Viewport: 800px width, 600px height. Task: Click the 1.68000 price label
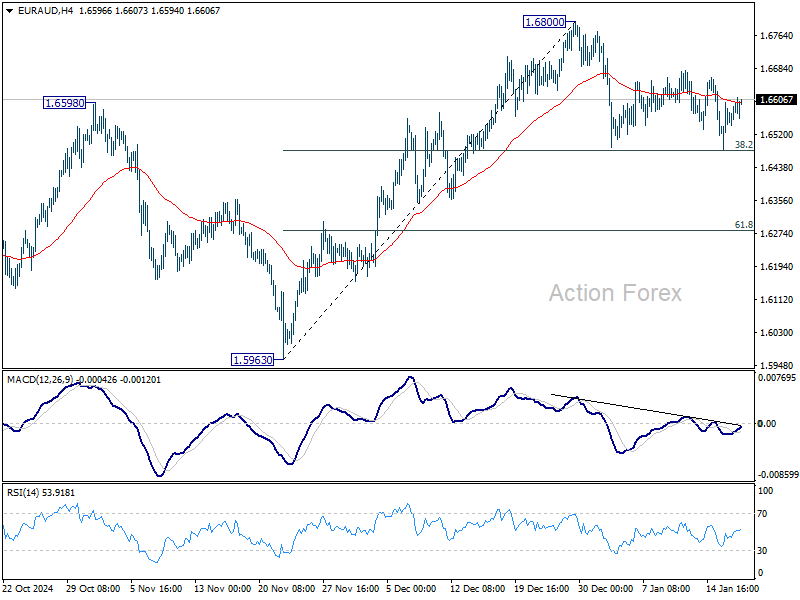coord(545,22)
